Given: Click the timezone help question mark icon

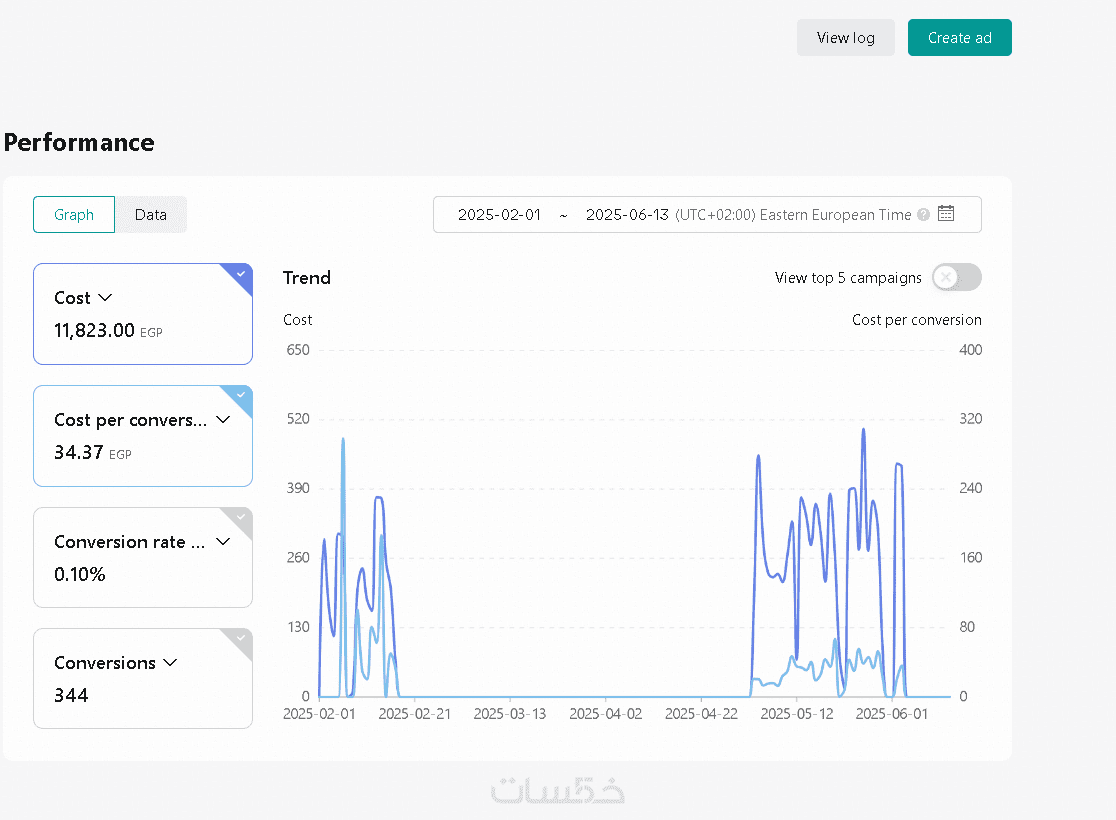Looking at the screenshot, I should pyautogui.click(x=923, y=215).
